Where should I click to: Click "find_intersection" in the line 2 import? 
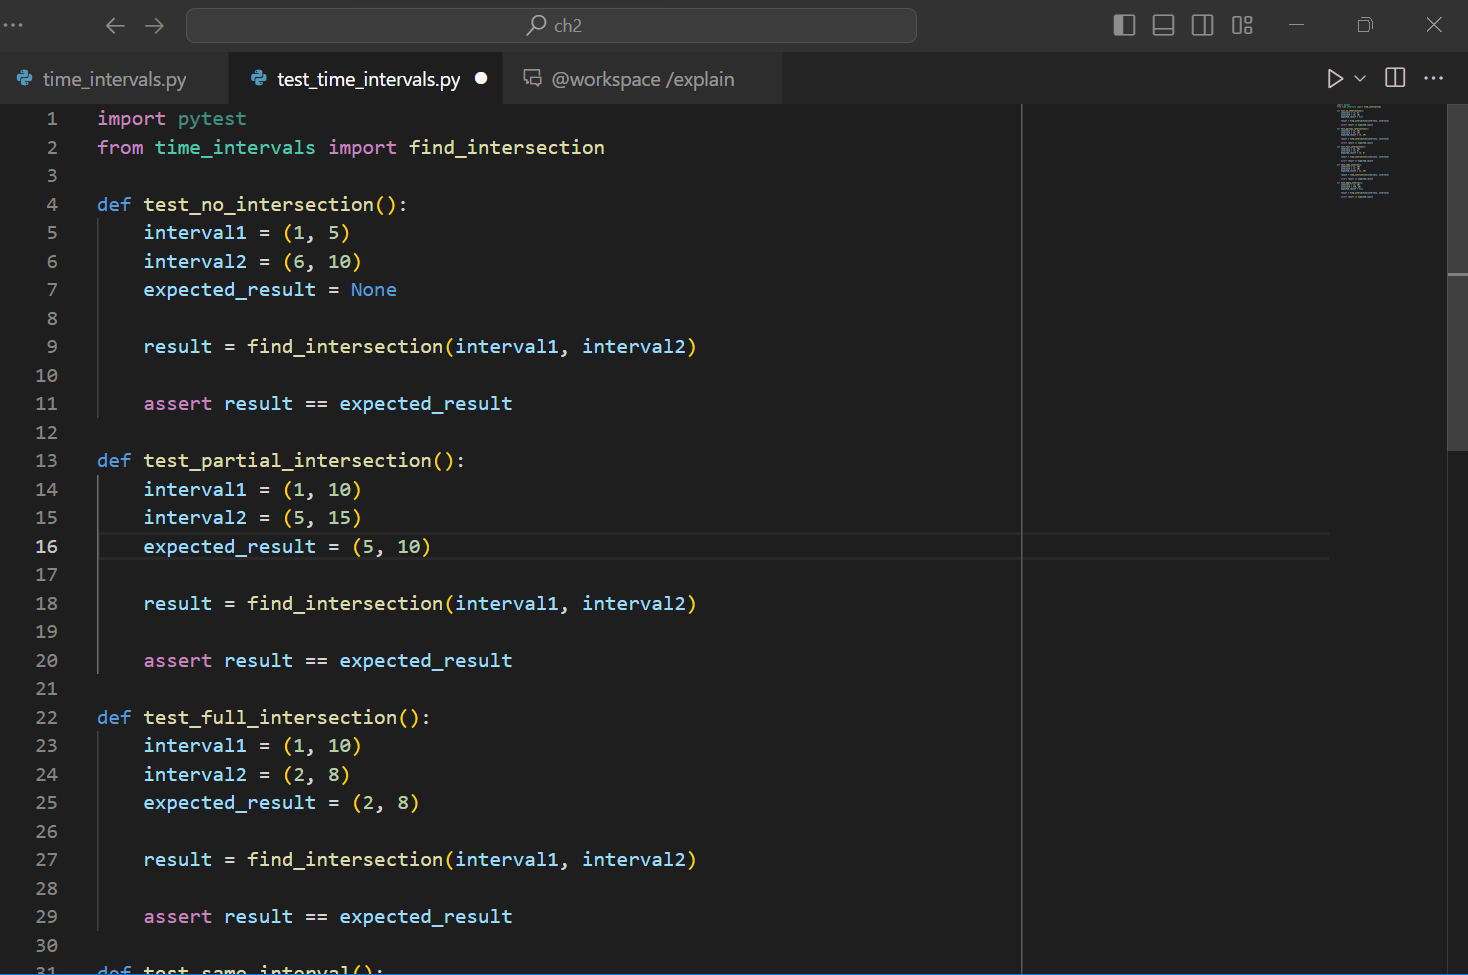point(507,148)
